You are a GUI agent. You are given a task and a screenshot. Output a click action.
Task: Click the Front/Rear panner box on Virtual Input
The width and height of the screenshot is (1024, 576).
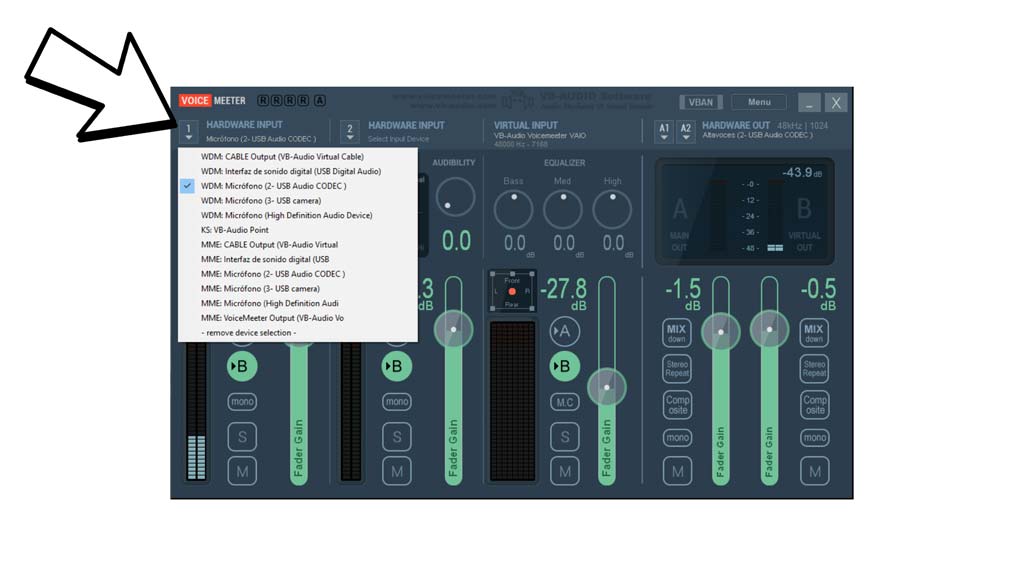[513, 291]
